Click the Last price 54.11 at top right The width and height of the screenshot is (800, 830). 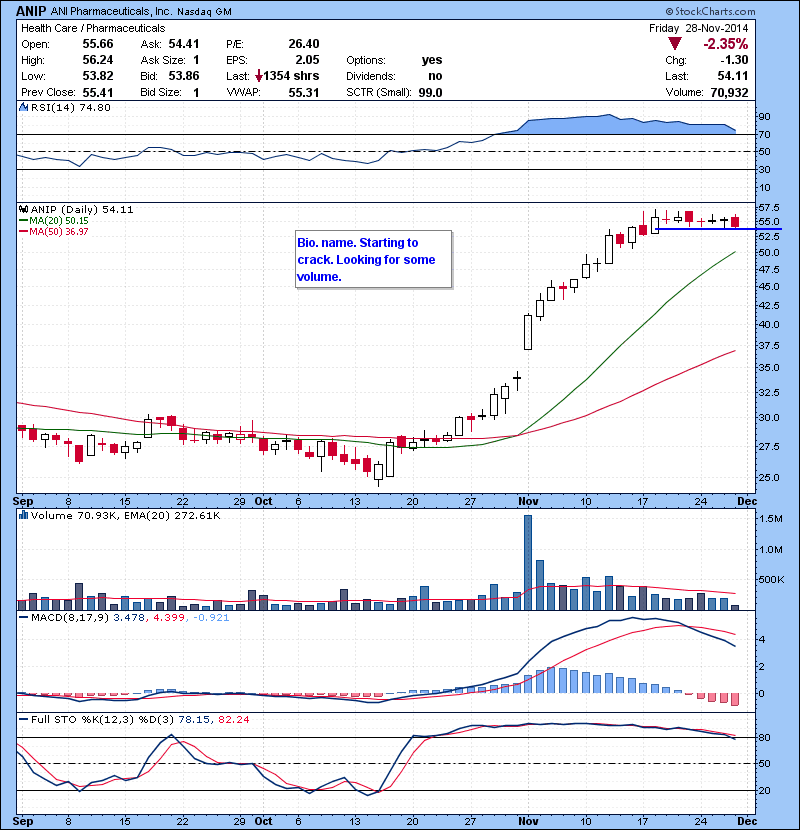pos(733,76)
